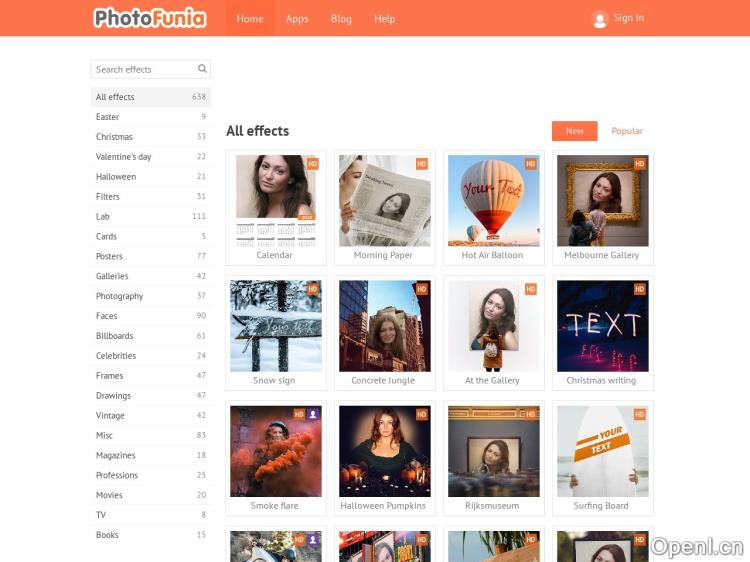Click the HD badge on Calendar effect
Viewport: 750px width, 562px height.
312,164
